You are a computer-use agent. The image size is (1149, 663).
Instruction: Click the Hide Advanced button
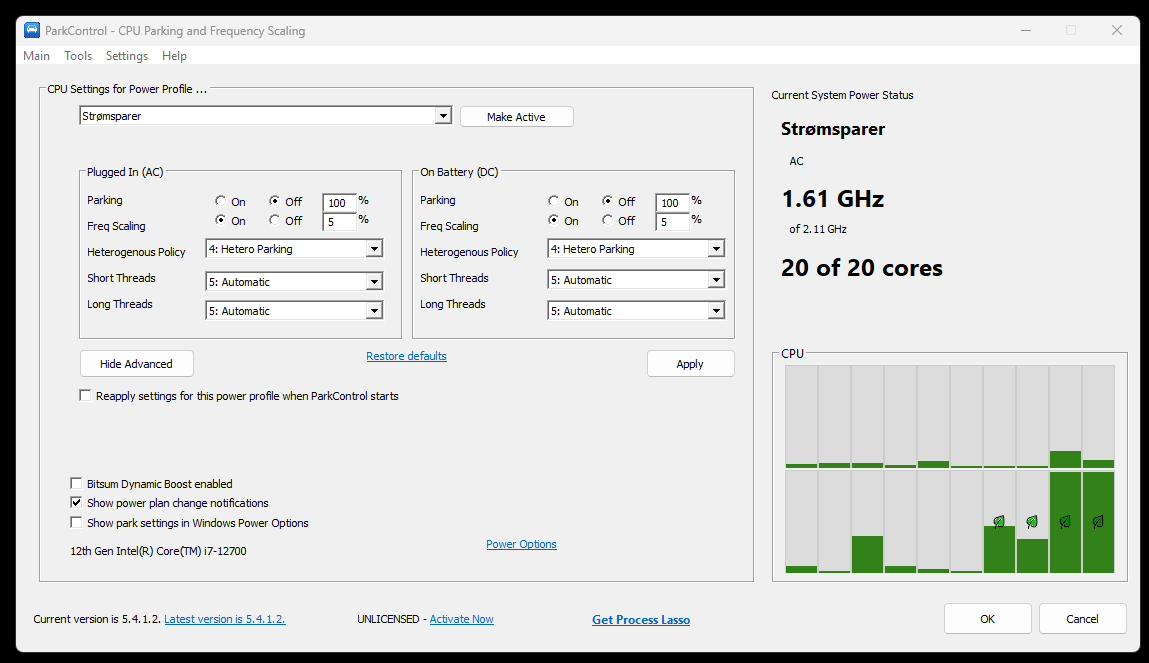click(x=136, y=363)
